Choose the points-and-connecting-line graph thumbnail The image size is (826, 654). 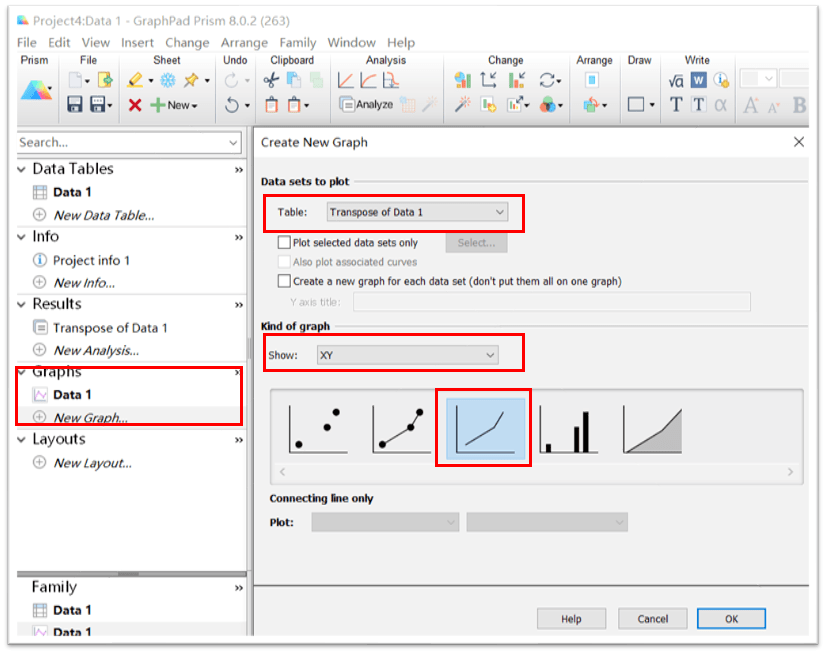[400, 427]
